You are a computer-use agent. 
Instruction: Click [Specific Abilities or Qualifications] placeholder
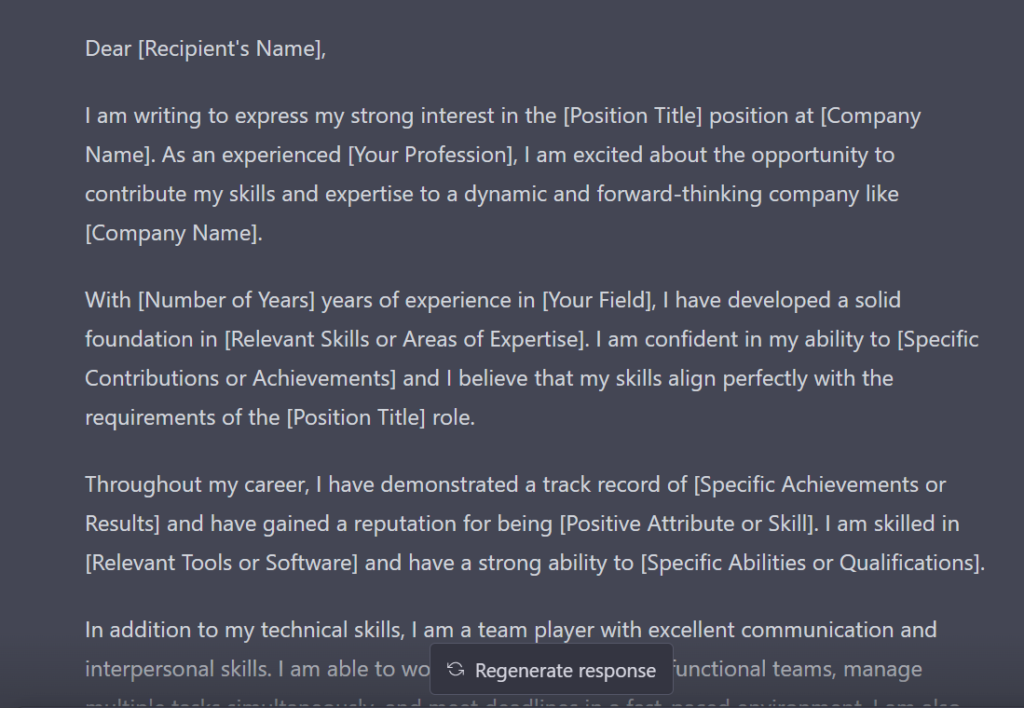tap(812, 562)
